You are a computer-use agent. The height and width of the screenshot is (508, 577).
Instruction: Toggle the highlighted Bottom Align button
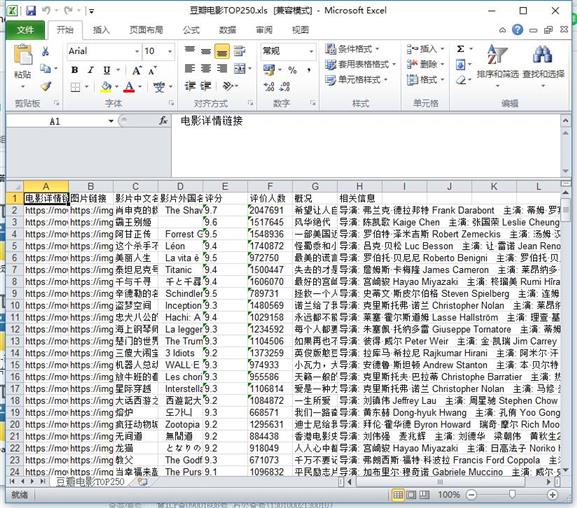tap(222, 51)
